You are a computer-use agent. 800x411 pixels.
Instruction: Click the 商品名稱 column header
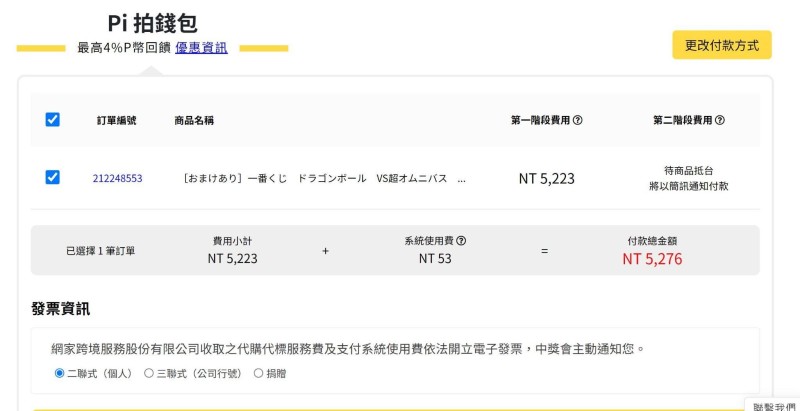pyautogui.click(x=194, y=120)
